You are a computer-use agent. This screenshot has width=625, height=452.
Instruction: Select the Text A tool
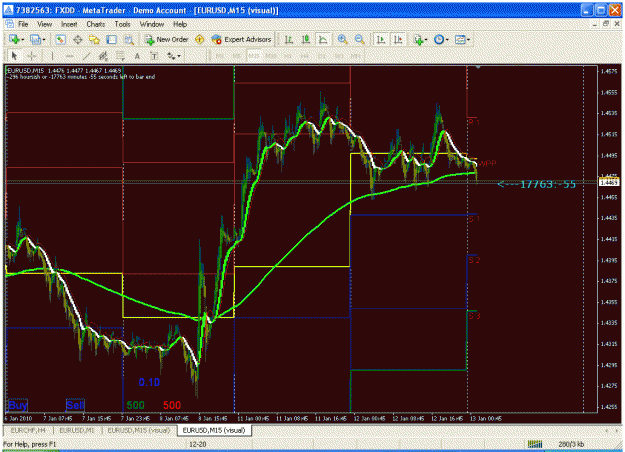(137, 56)
